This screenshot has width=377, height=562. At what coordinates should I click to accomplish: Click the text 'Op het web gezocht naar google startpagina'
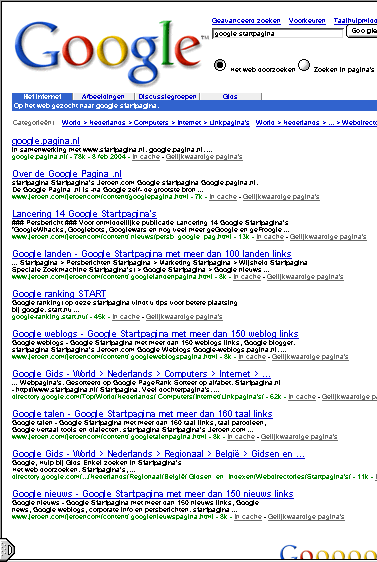pos(86,106)
